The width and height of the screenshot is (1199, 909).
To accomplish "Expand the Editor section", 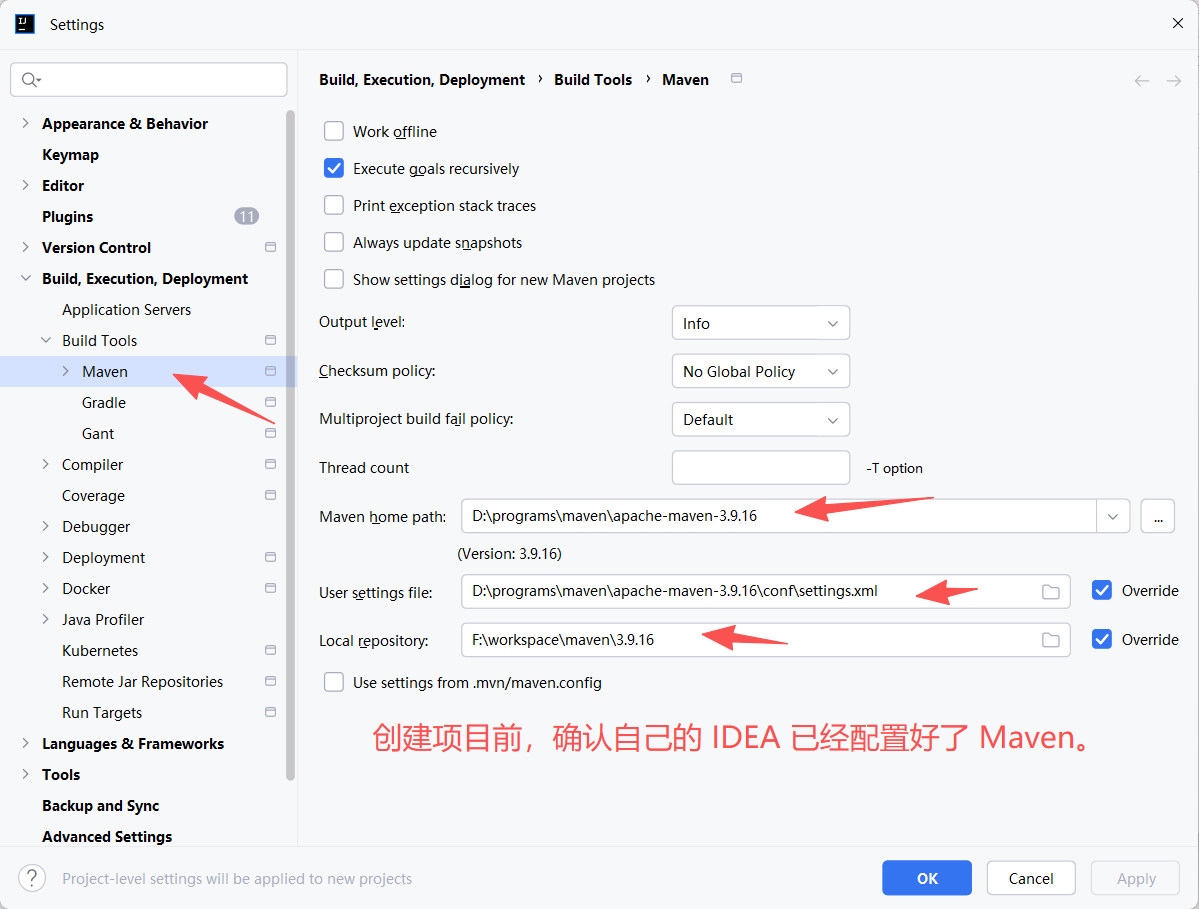I will (25, 185).
